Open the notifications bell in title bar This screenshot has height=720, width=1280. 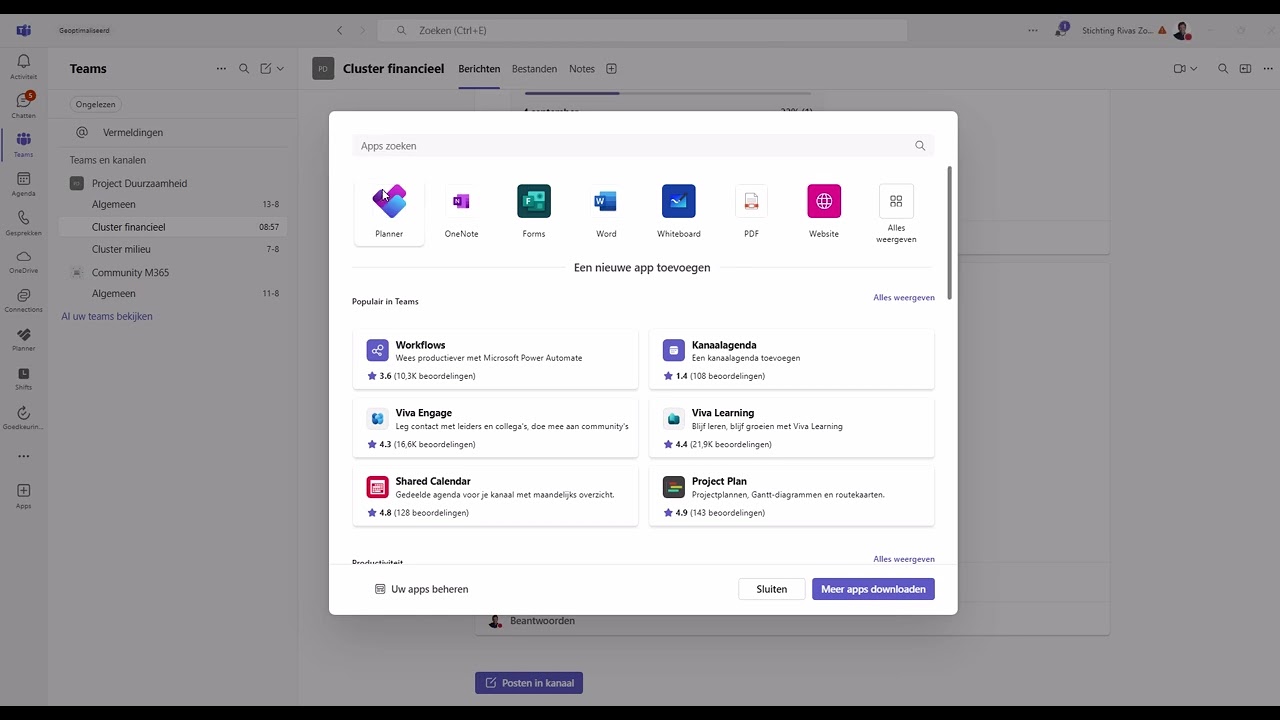(x=1061, y=30)
